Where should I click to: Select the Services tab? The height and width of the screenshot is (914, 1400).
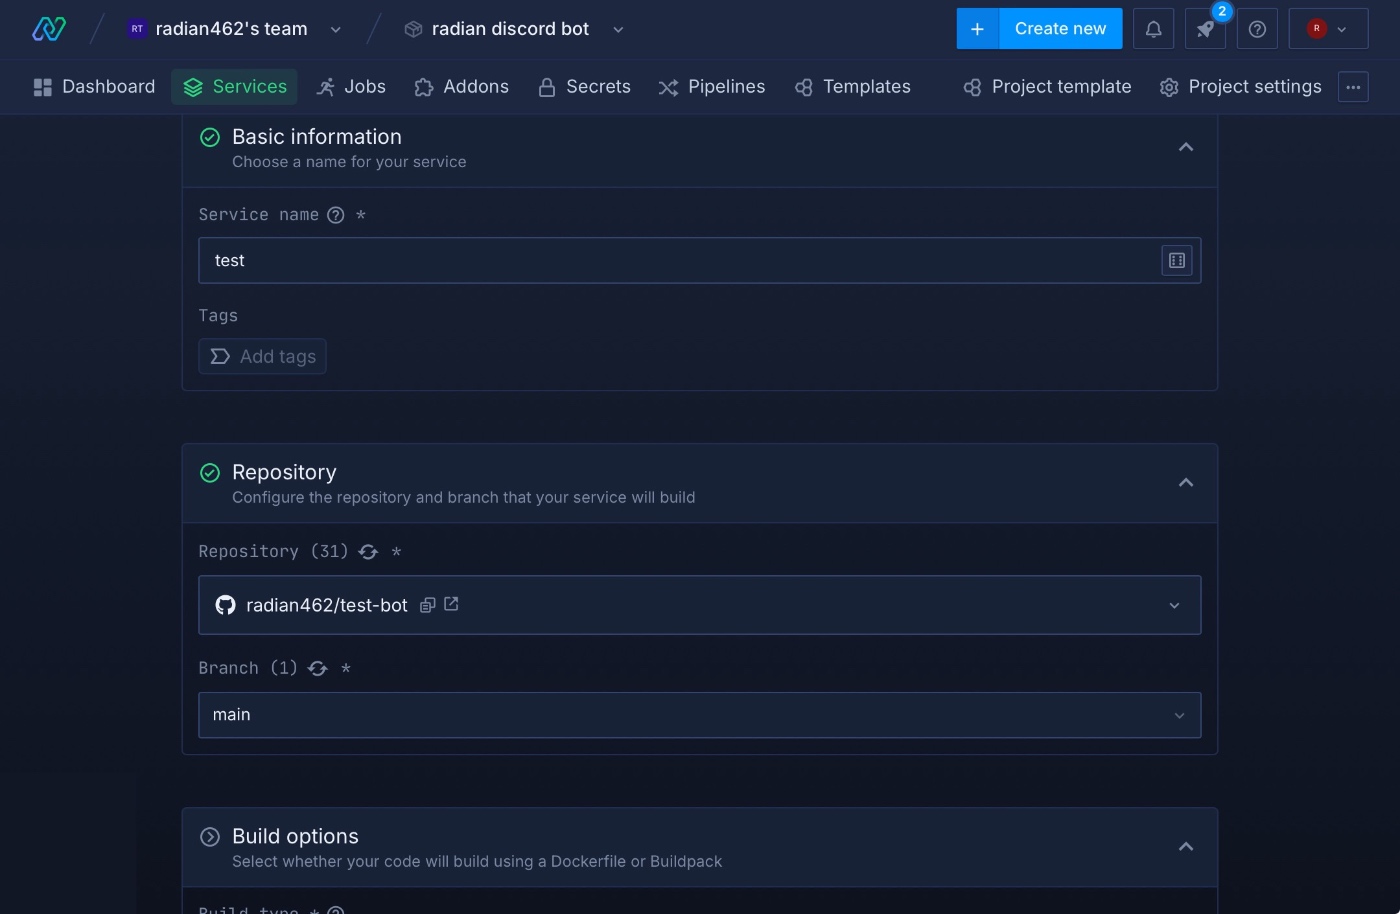tap(235, 87)
